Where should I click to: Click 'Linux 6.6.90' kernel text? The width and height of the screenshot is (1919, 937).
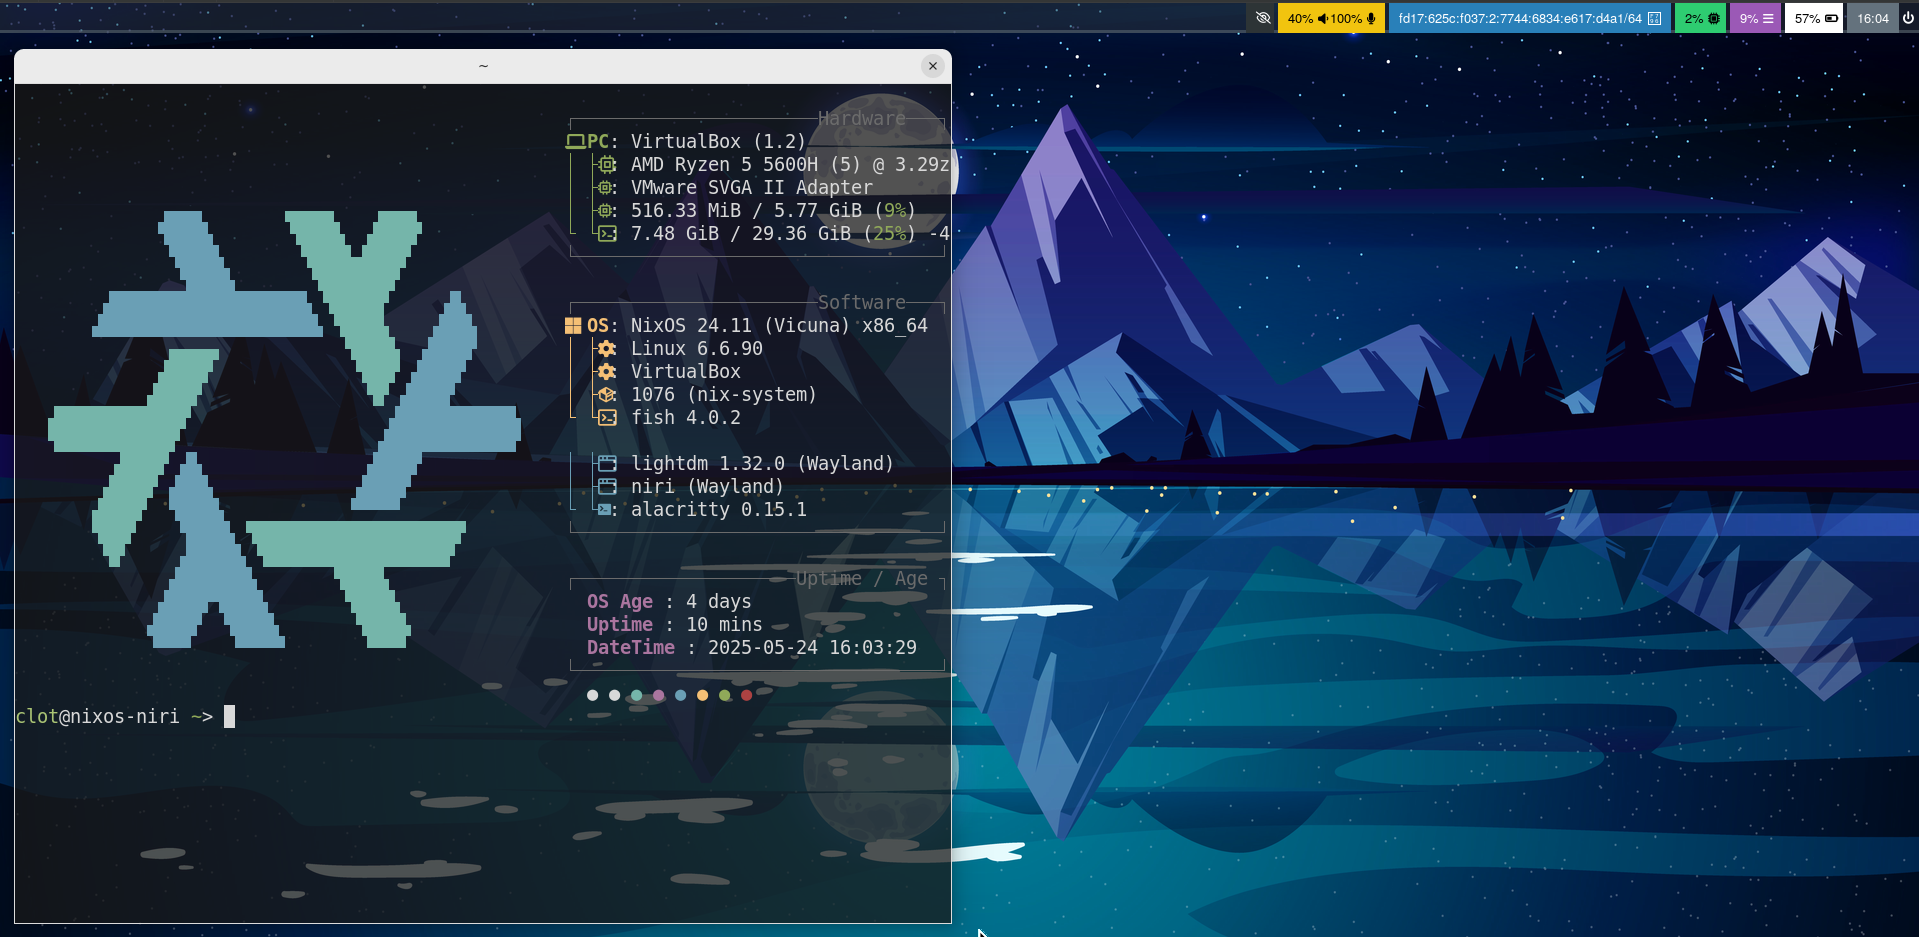[696, 349]
